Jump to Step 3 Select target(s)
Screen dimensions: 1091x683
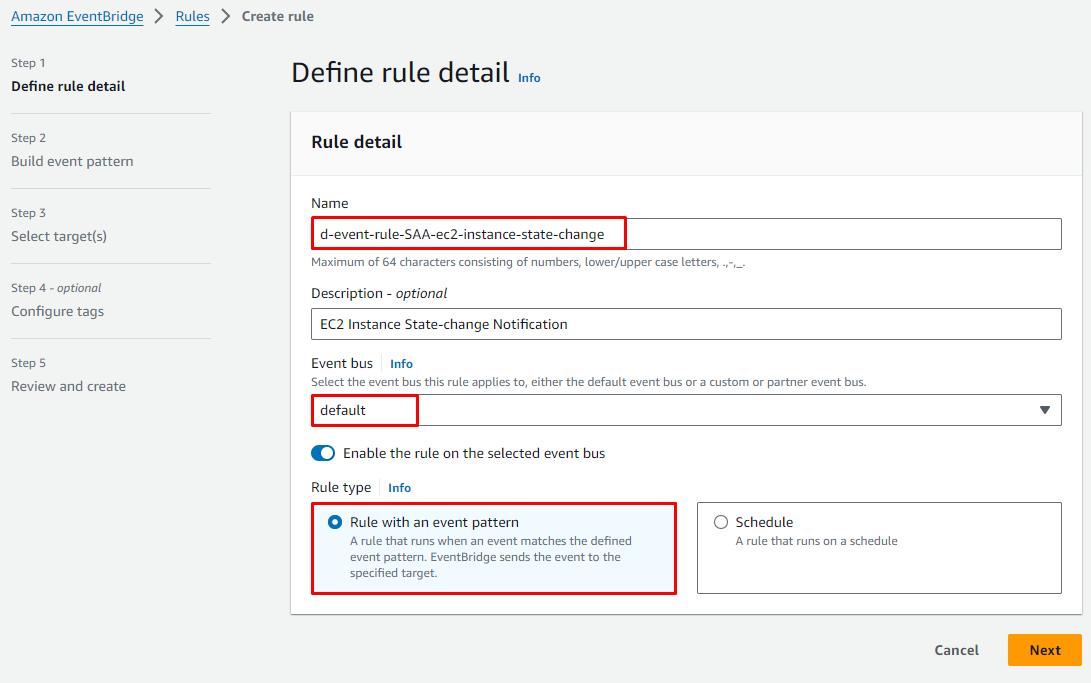tap(59, 236)
